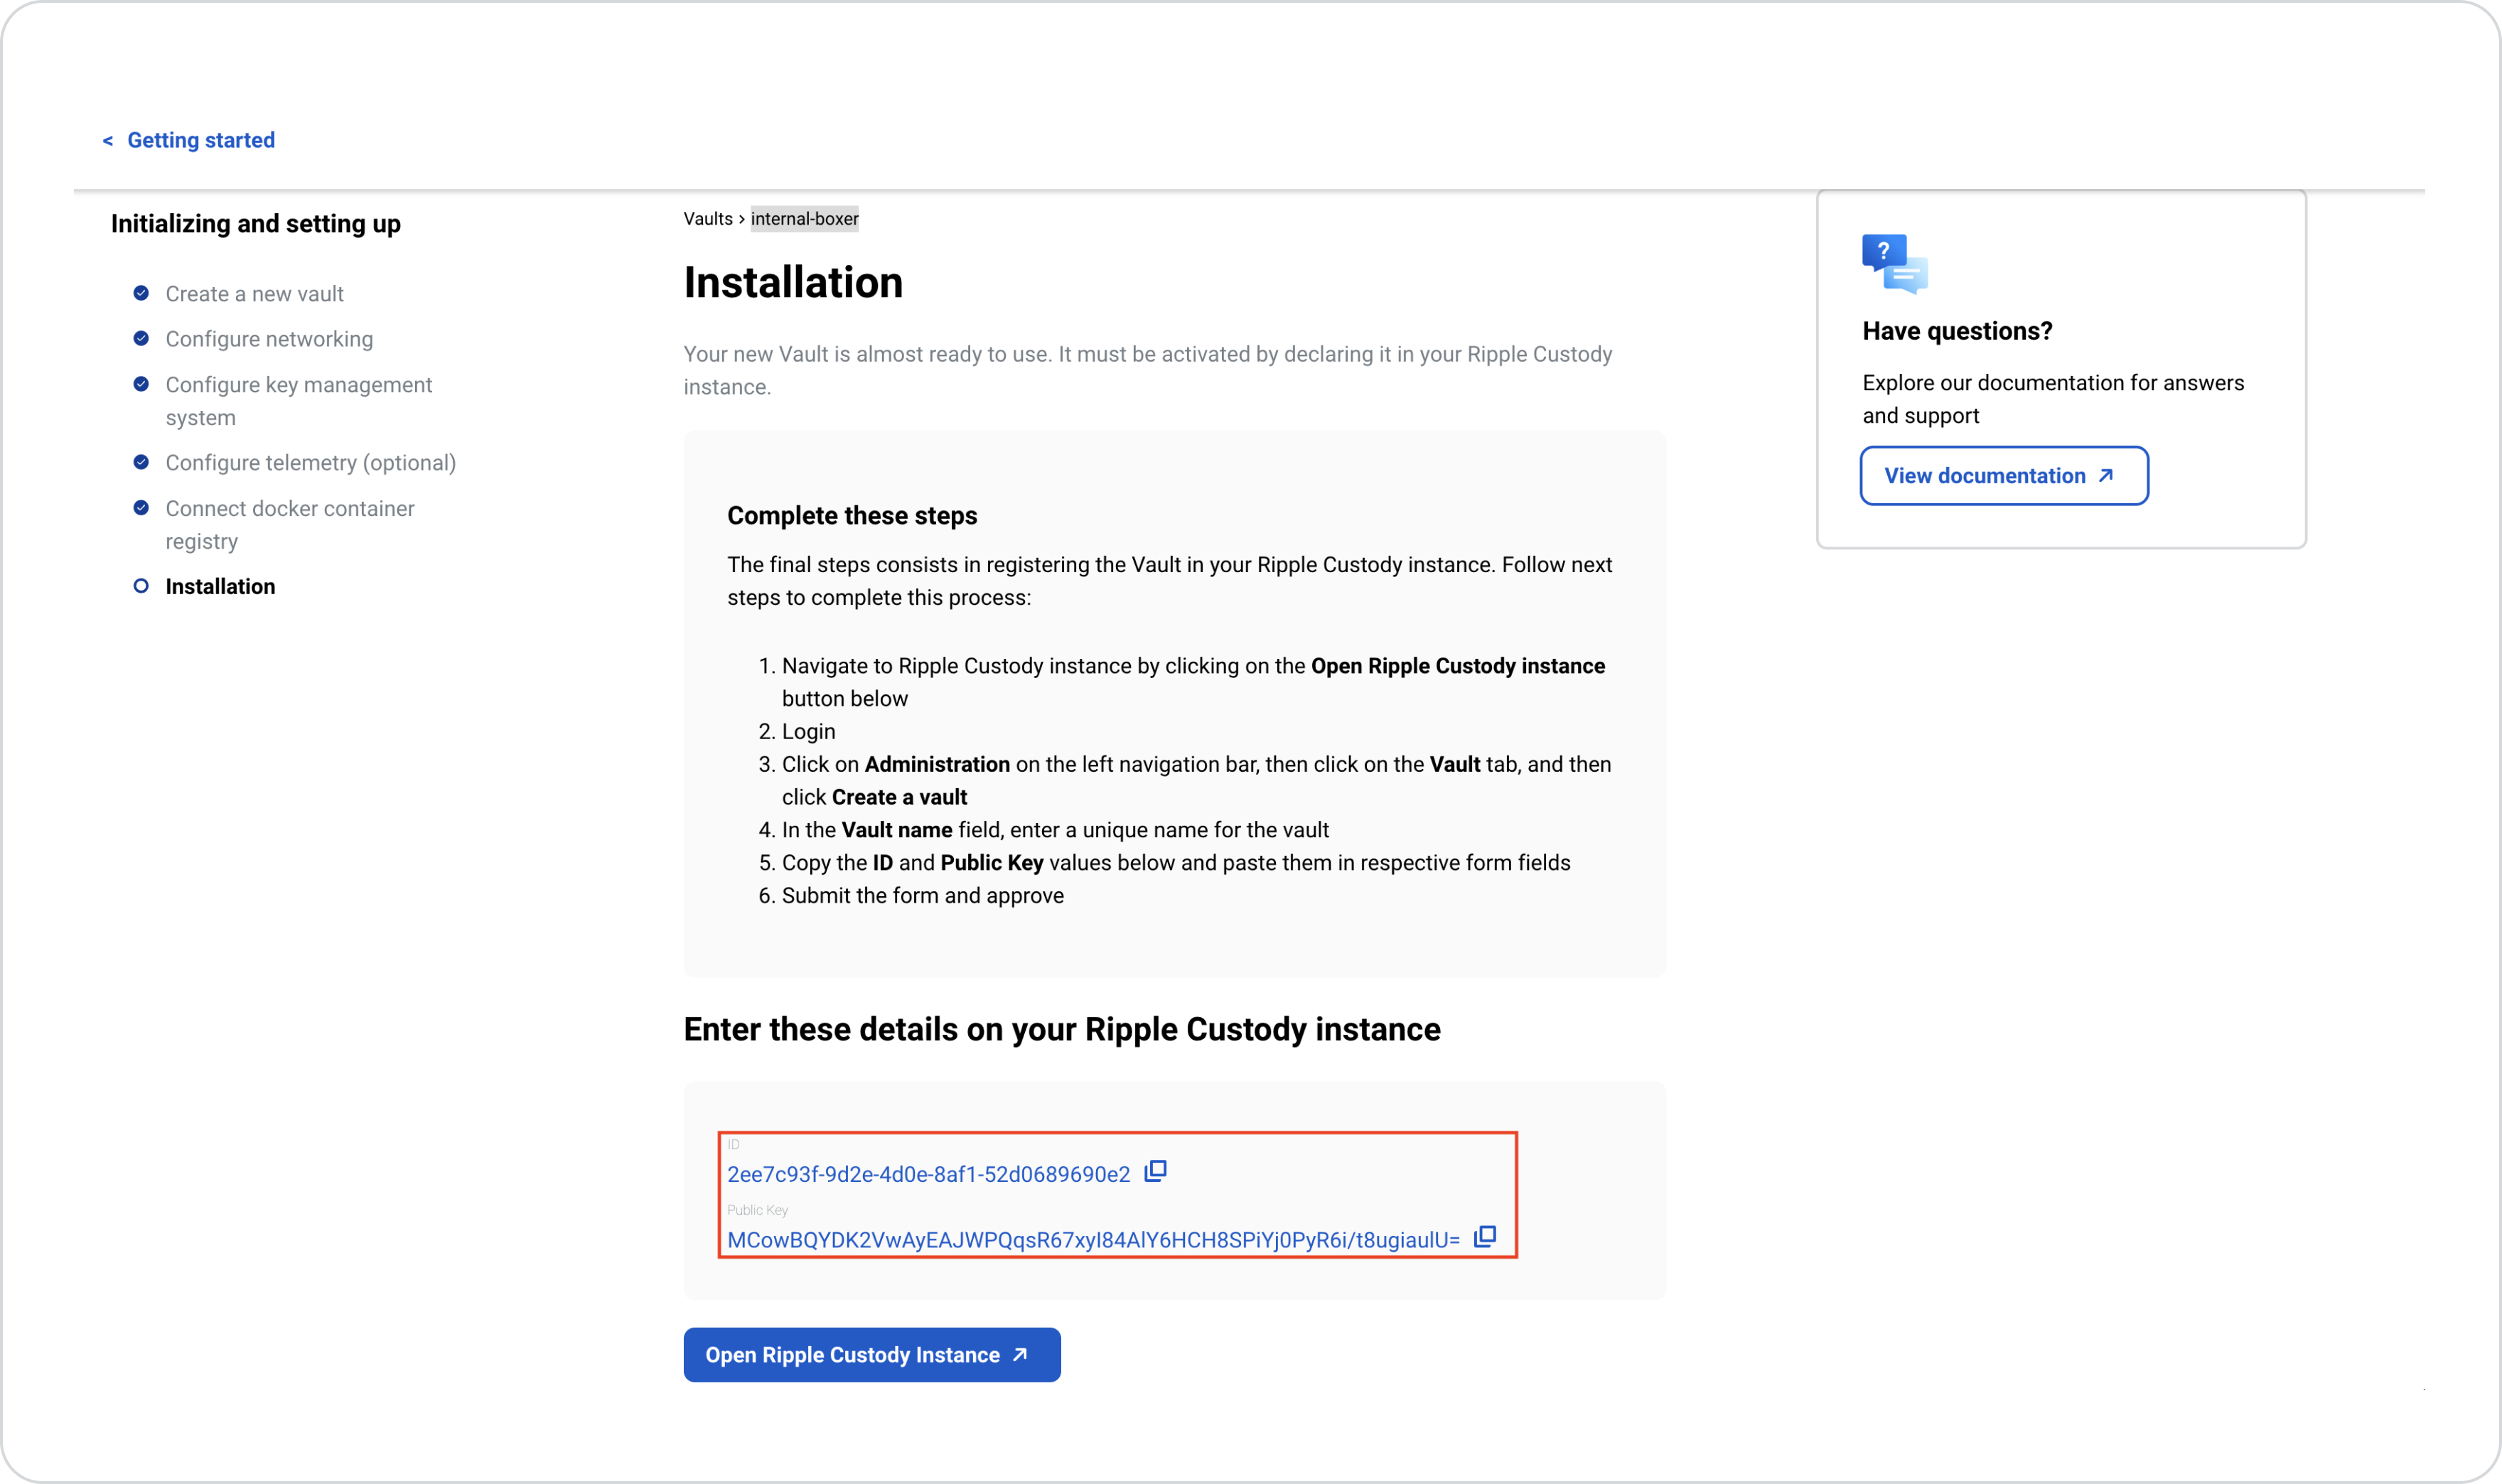The height and width of the screenshot is (1484, 2502).
Task: Click the Public Key string starting MCowBQYDK2VwAyEA
Action: click(x=1094, y=1240)
